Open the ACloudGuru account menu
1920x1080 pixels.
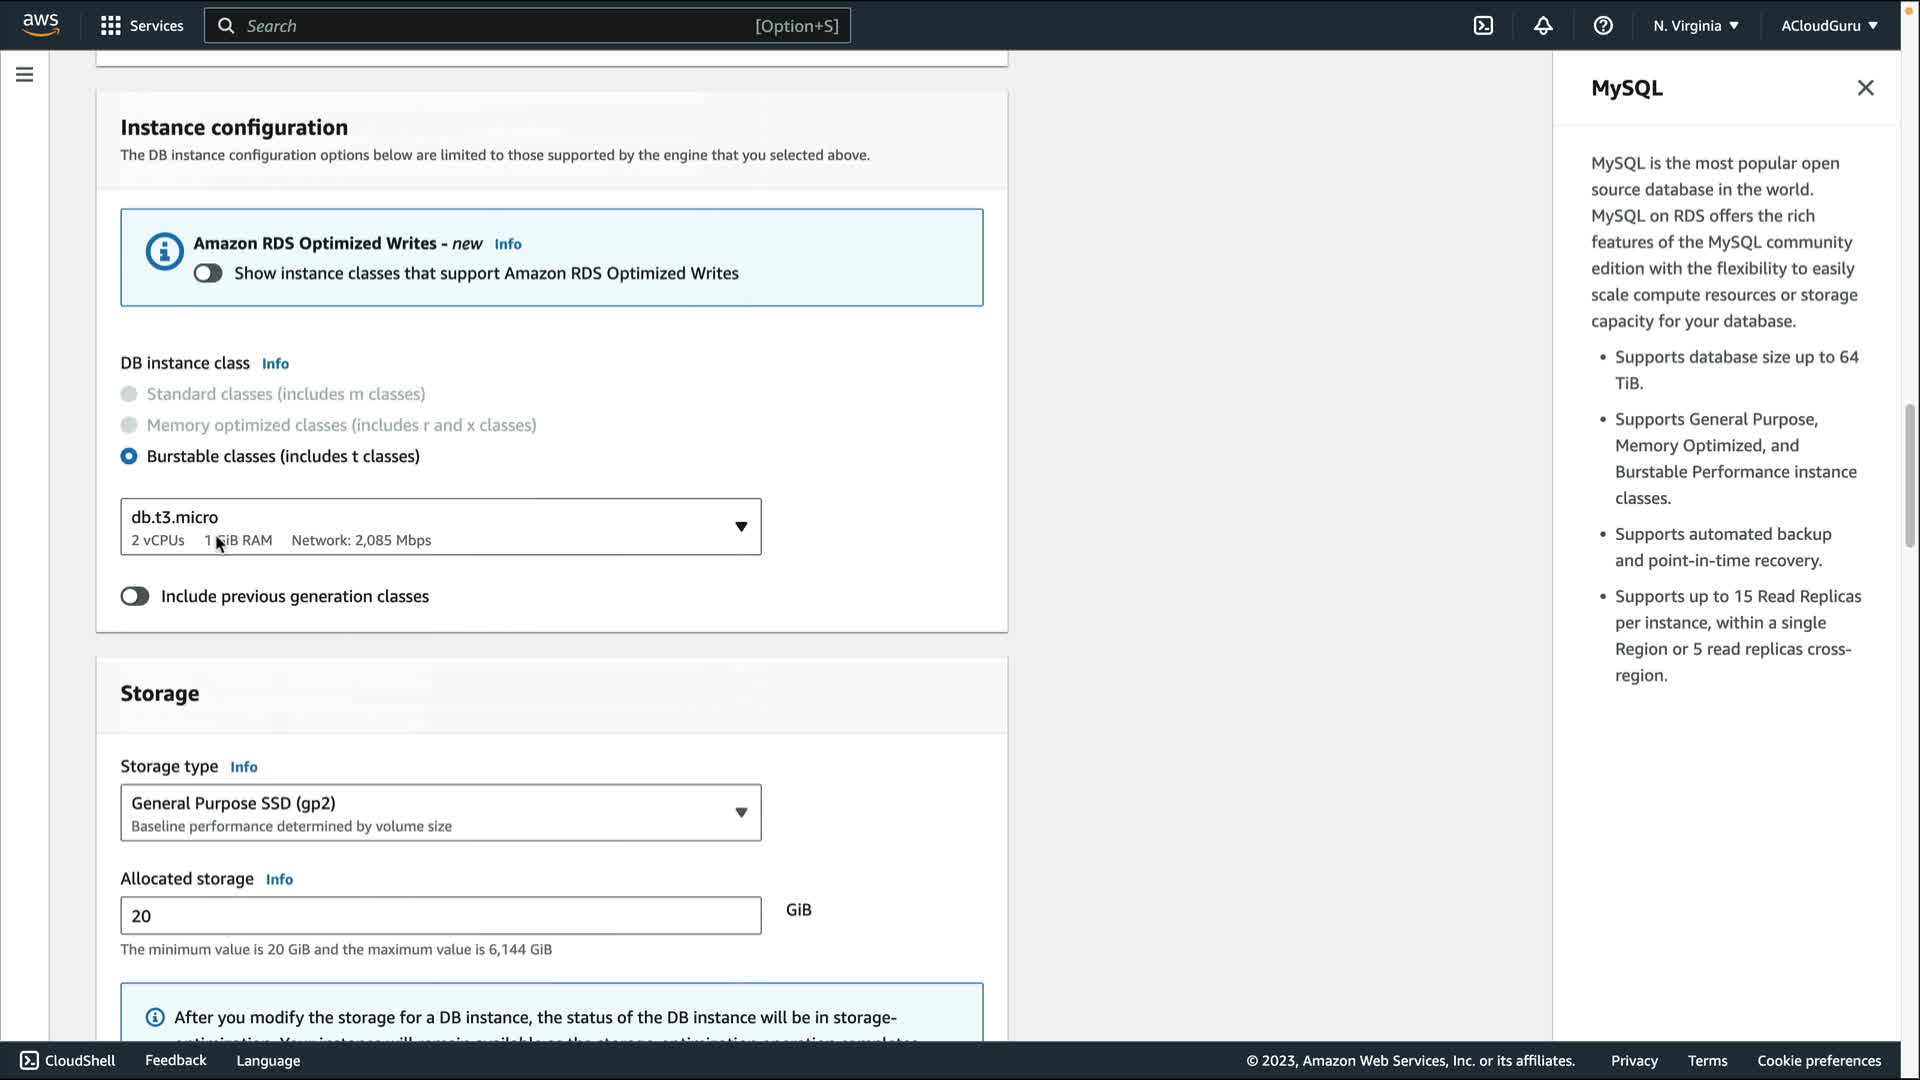(x=1828, y=26)
